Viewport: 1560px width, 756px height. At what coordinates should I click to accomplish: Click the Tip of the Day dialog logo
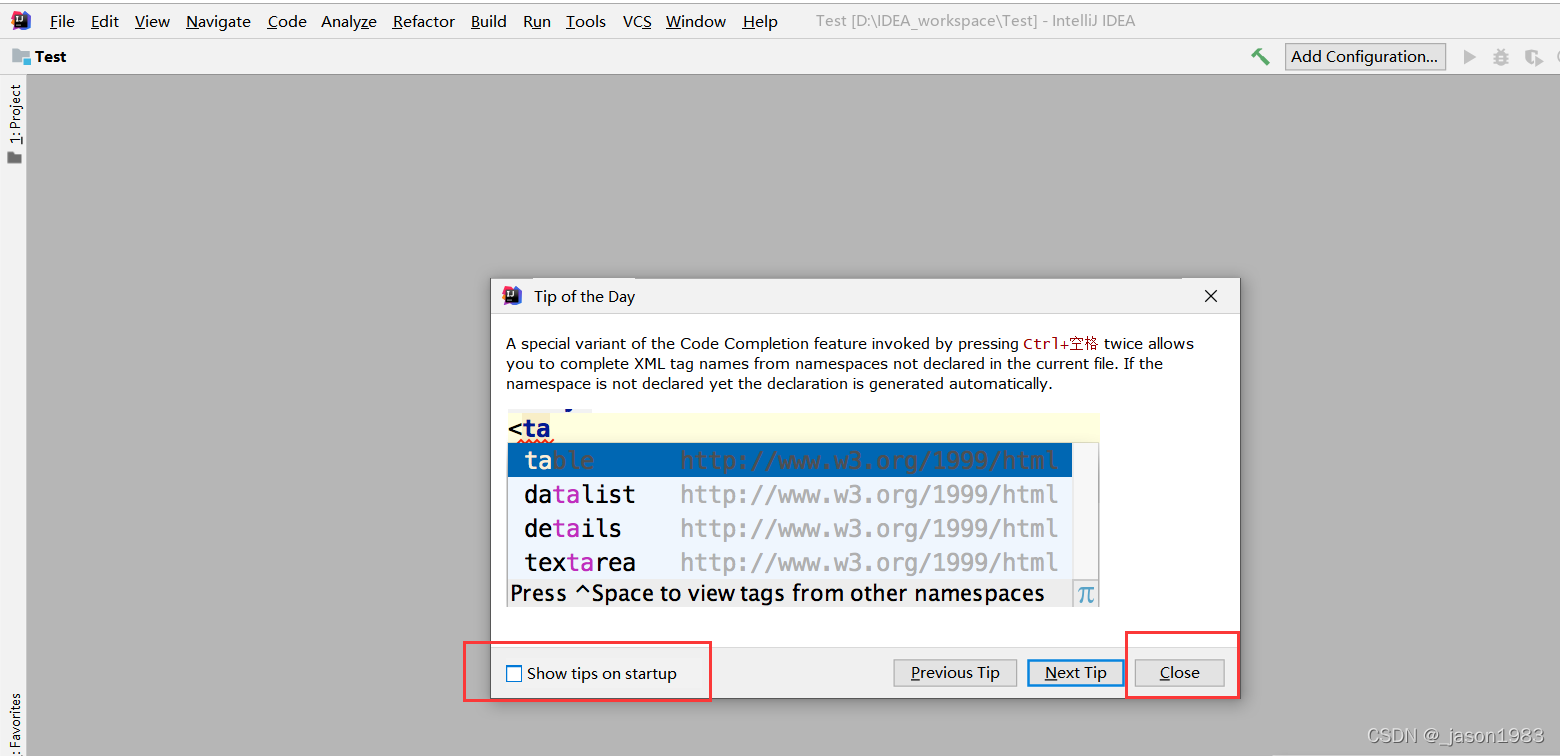tap(512, 296)
